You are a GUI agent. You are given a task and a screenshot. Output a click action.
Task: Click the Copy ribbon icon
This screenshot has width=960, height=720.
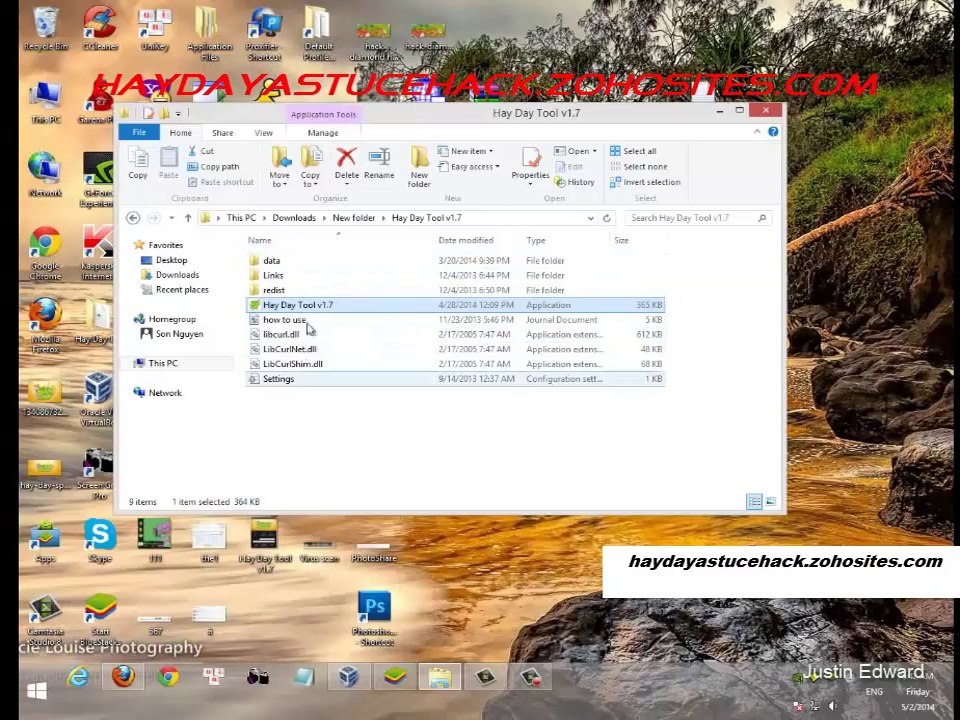click(138, 163)
